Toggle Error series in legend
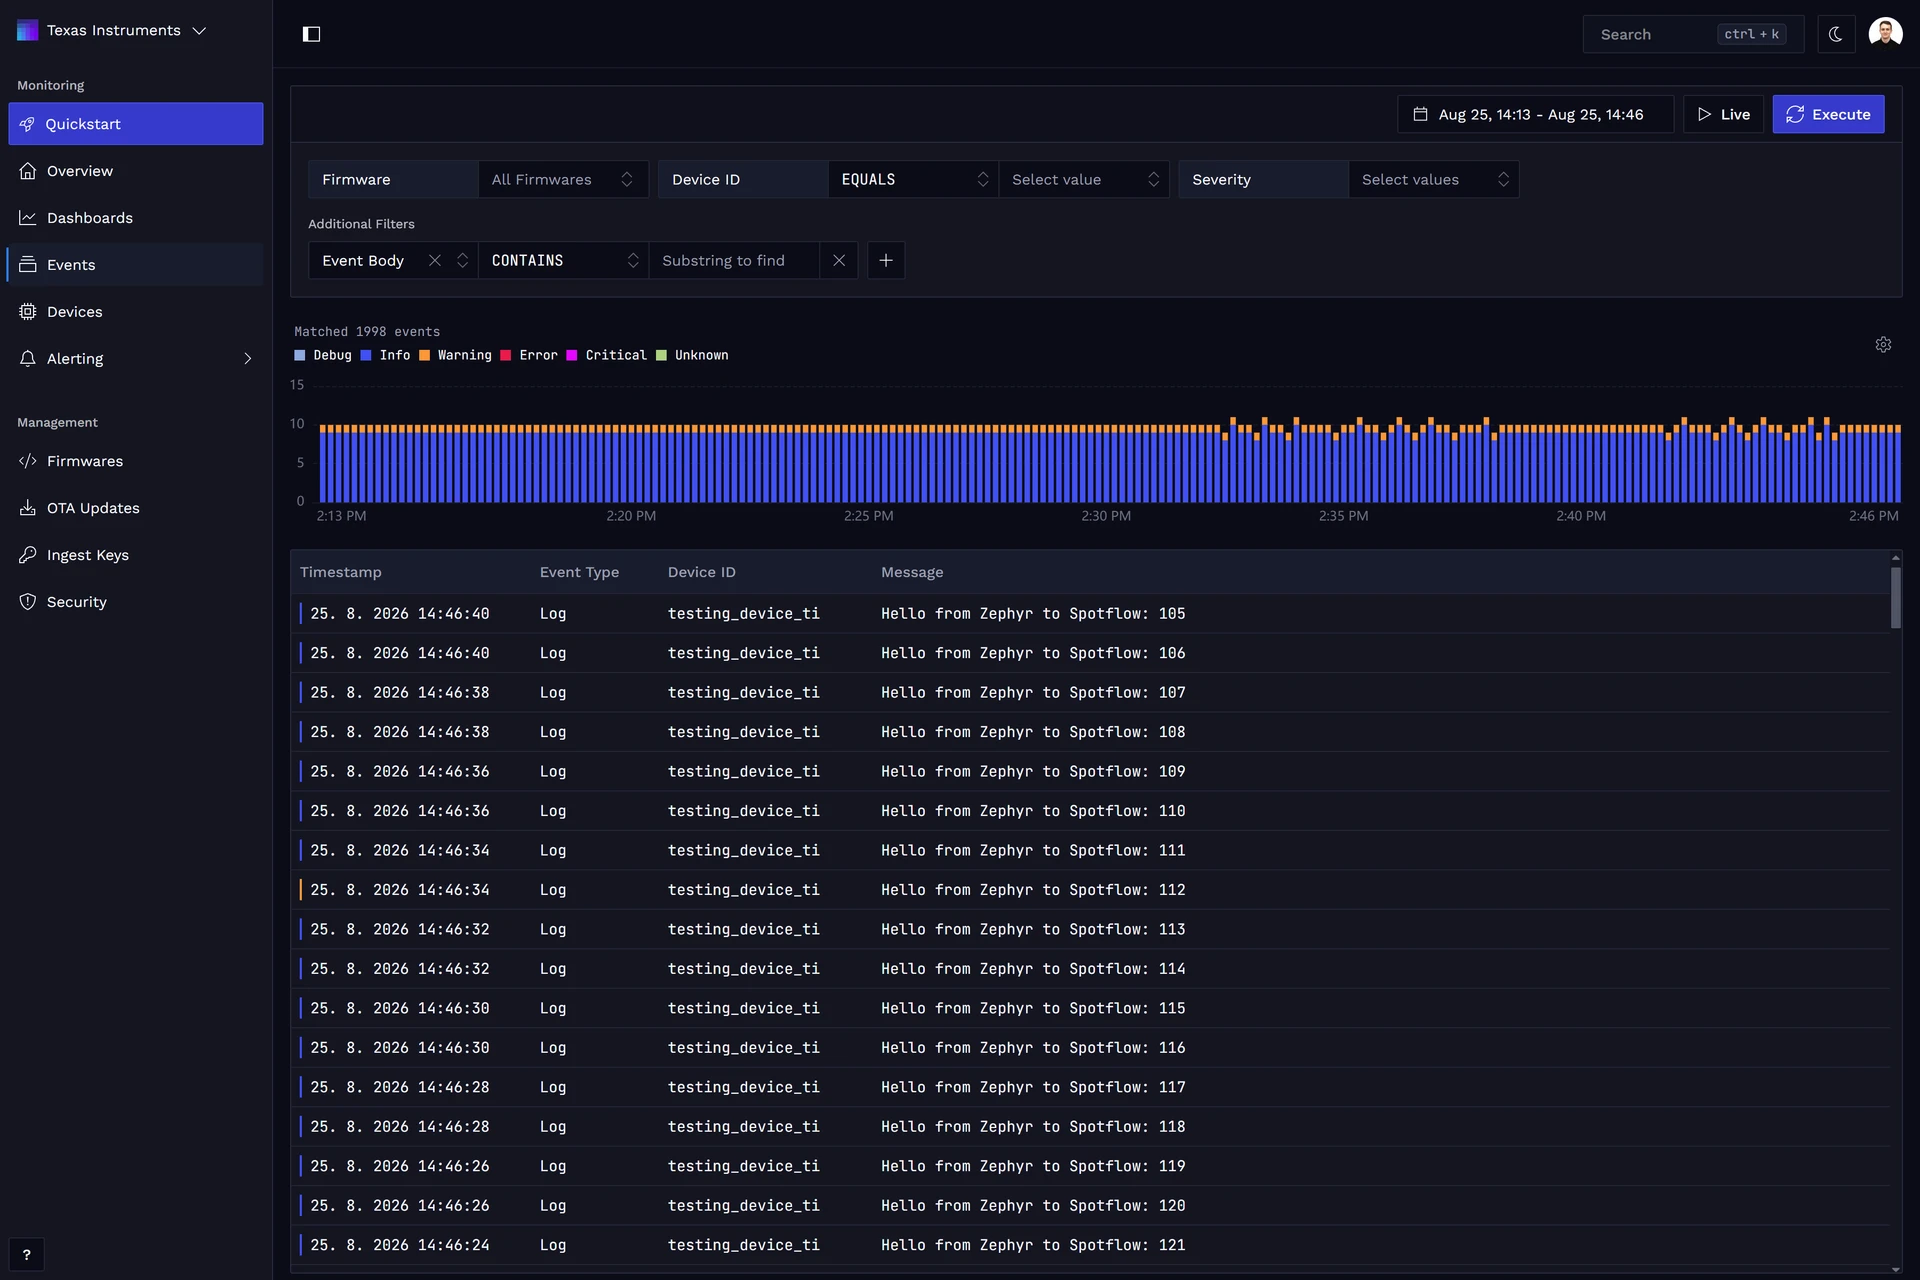The image size is (1920, 1280). pos(529,356)
